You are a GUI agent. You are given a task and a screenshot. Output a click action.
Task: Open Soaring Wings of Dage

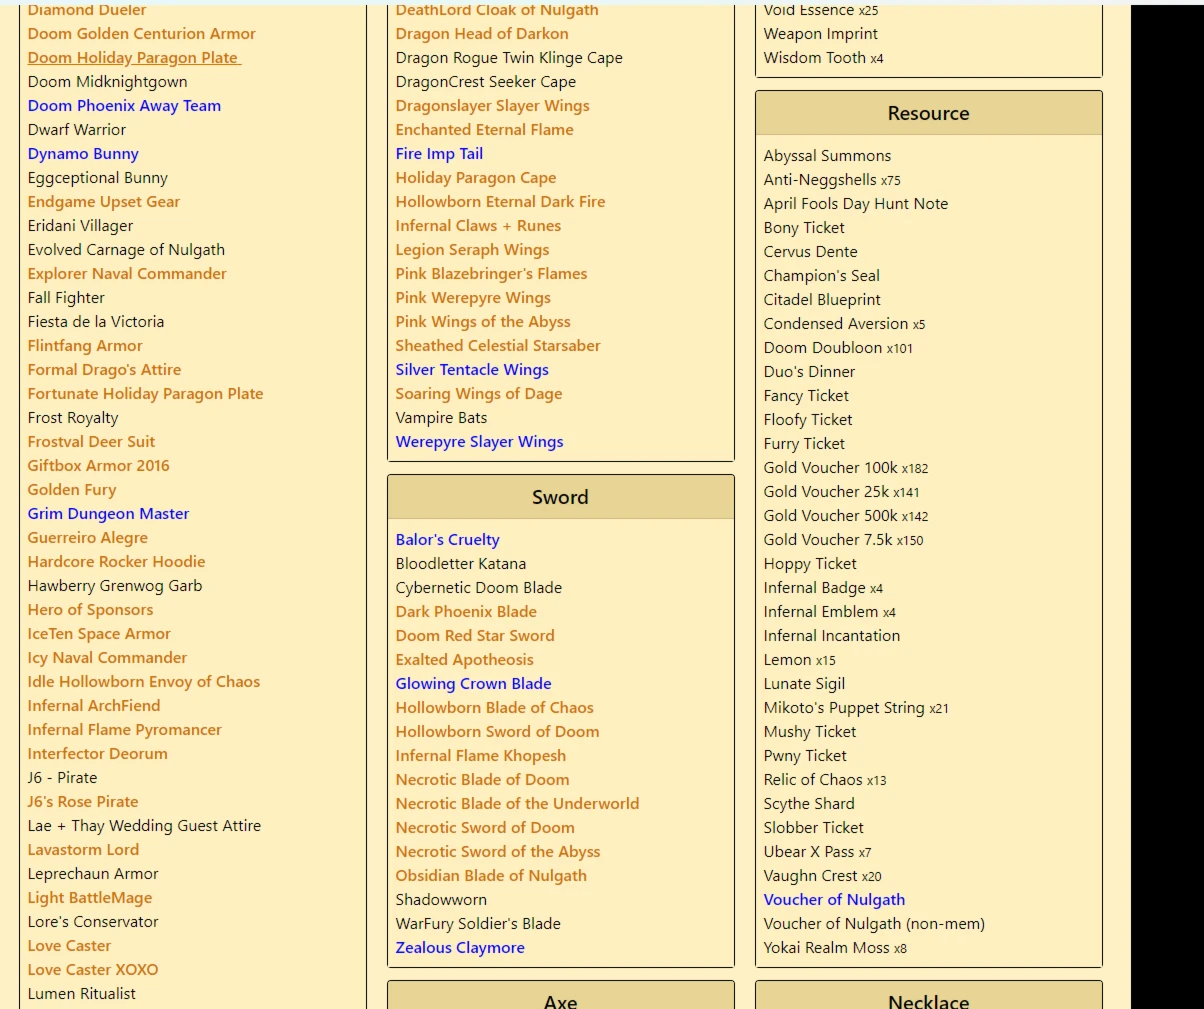pyautogui.click(x=479, y=394)
